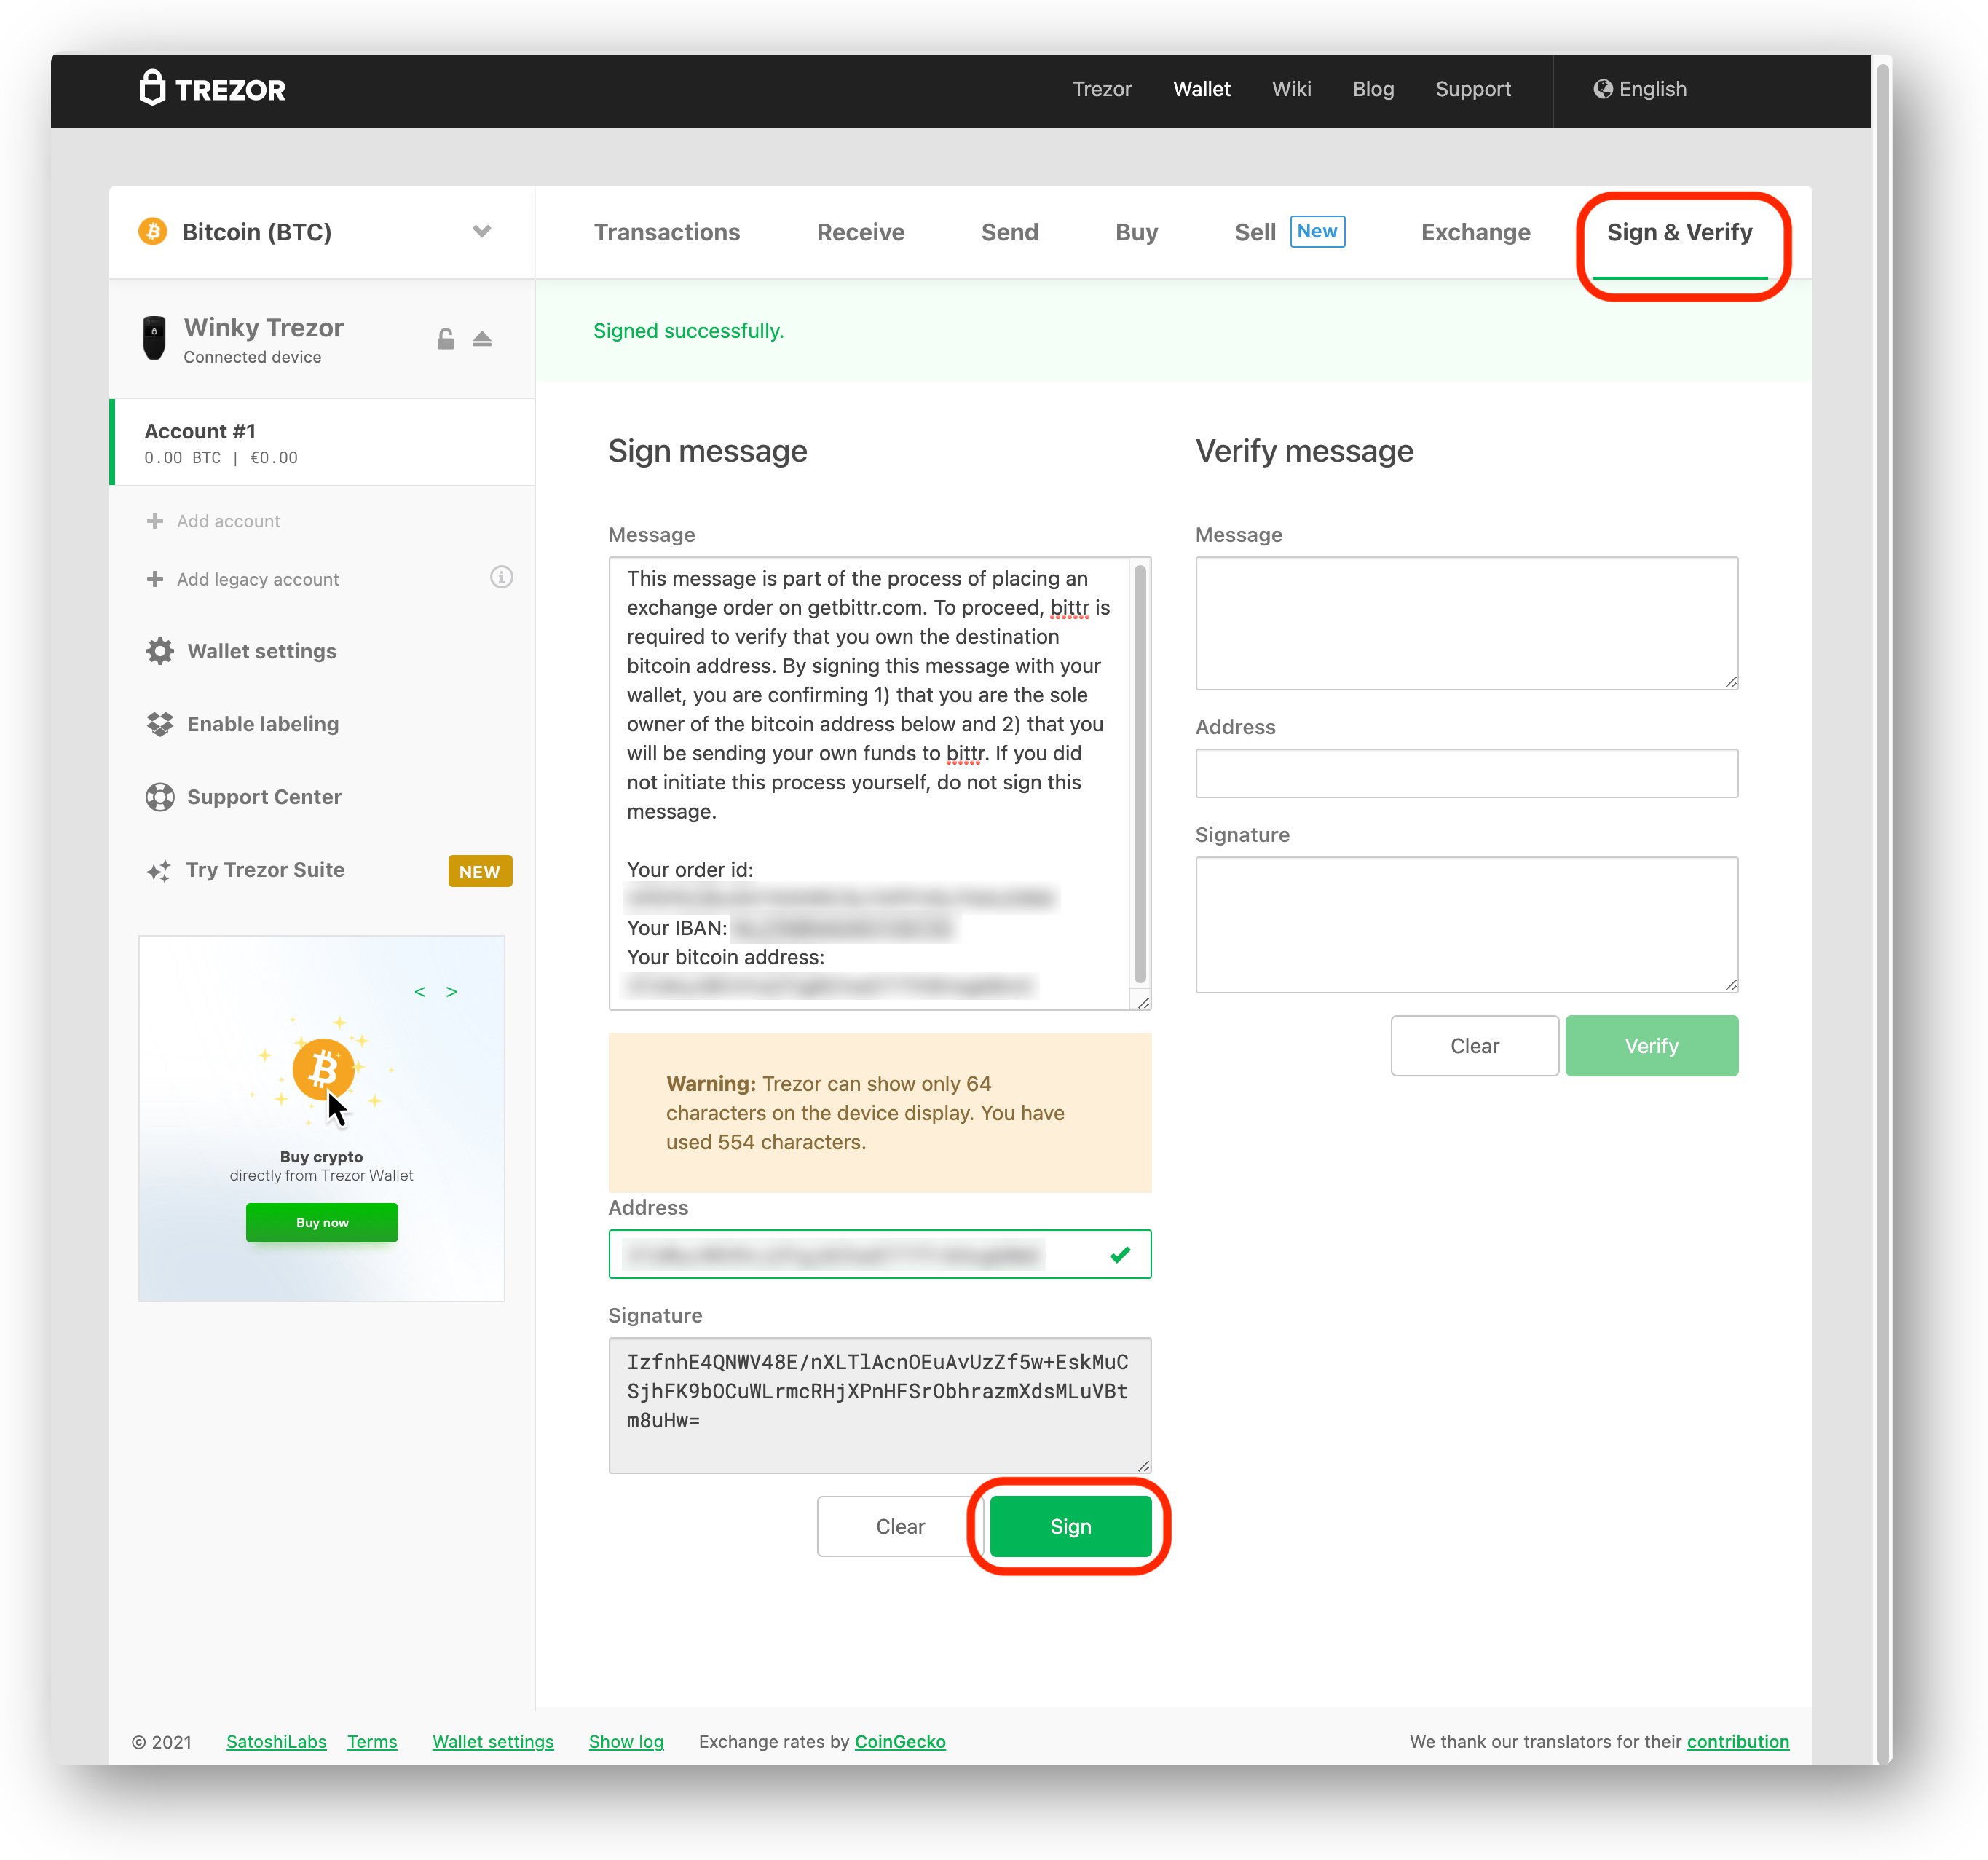Image resolution: width=1988 pixels, height=1860 pixels.
Task: Click the green Sign button
Action: tap(1071, 1526)
